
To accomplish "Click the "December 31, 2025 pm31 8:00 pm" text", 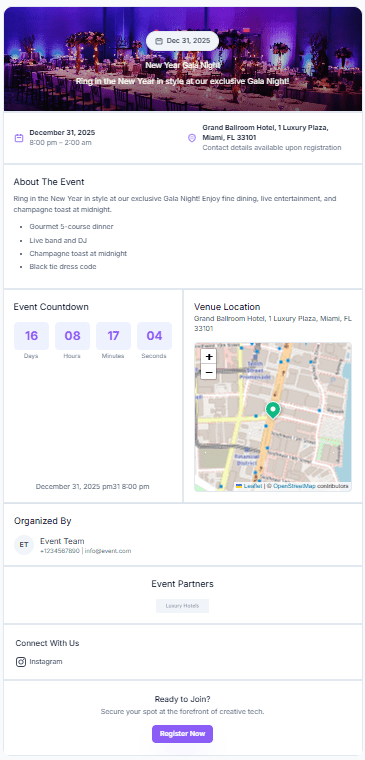I will pyautogui.click(x=93, y=487).
